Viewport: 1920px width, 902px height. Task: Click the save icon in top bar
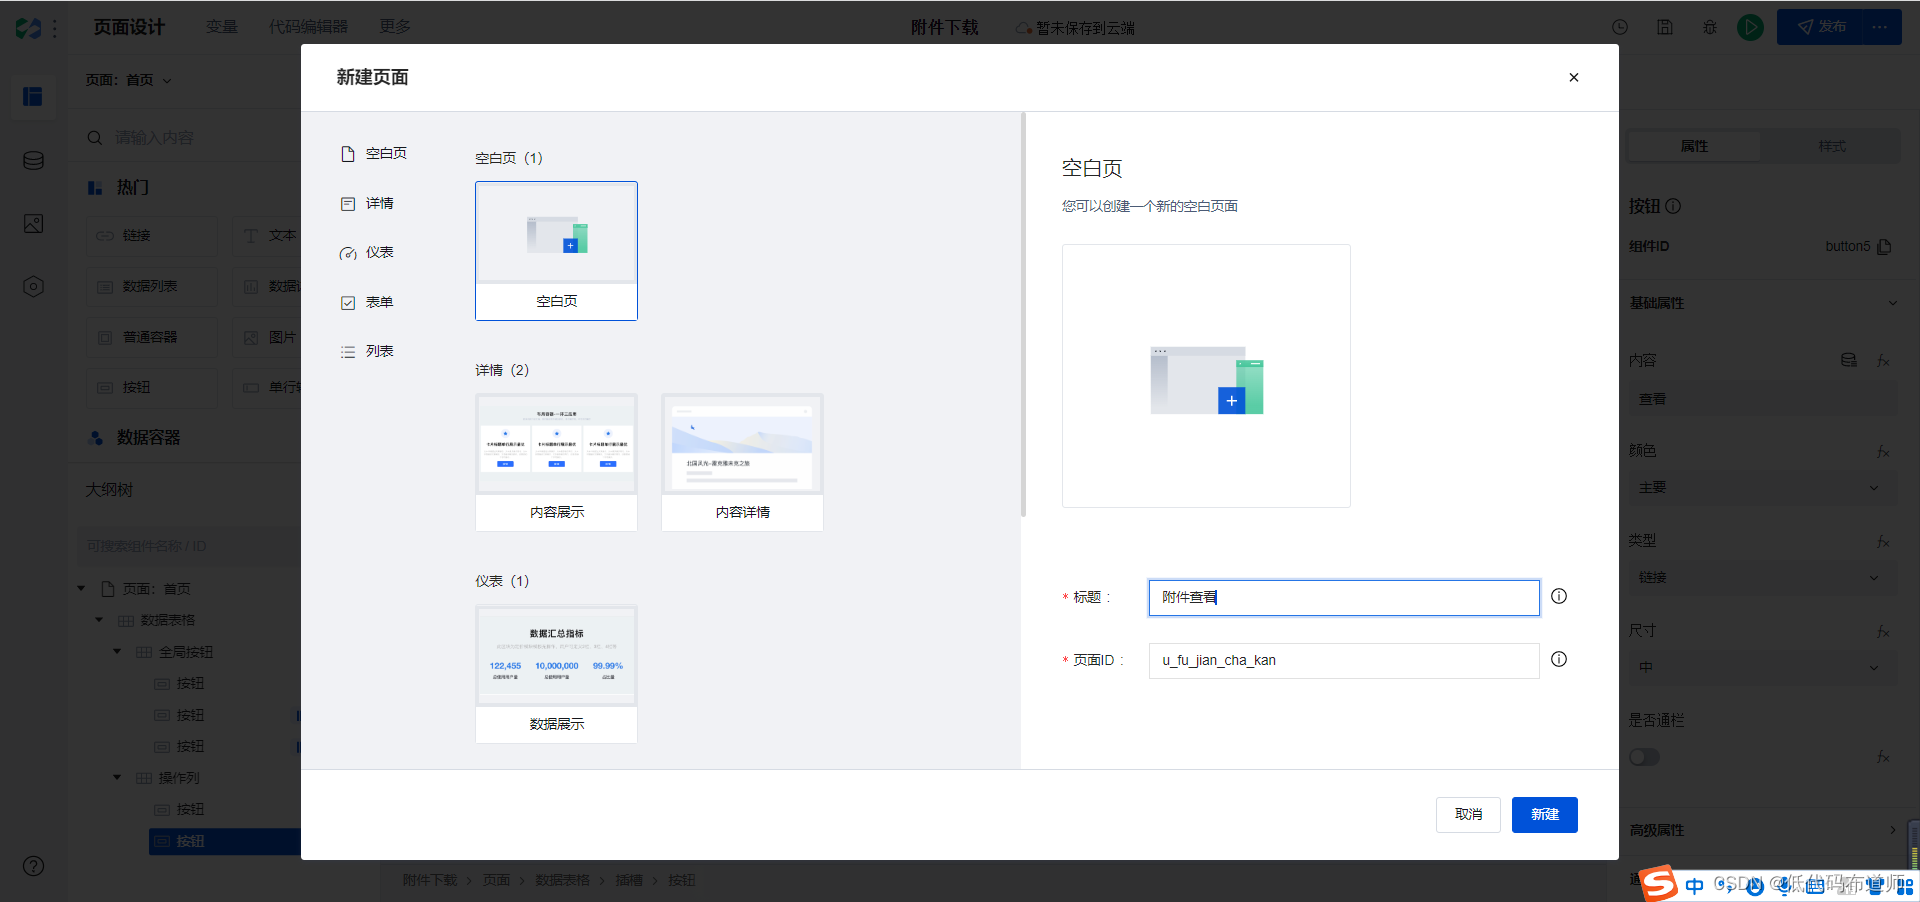click(x=1665, y=27)
